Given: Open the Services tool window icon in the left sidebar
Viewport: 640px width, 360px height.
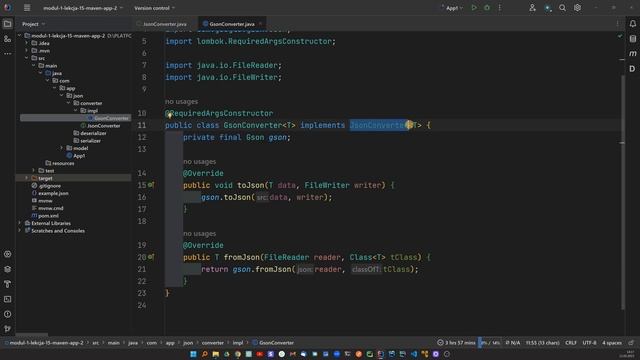Looking at the screenshot, I should 7,254.
